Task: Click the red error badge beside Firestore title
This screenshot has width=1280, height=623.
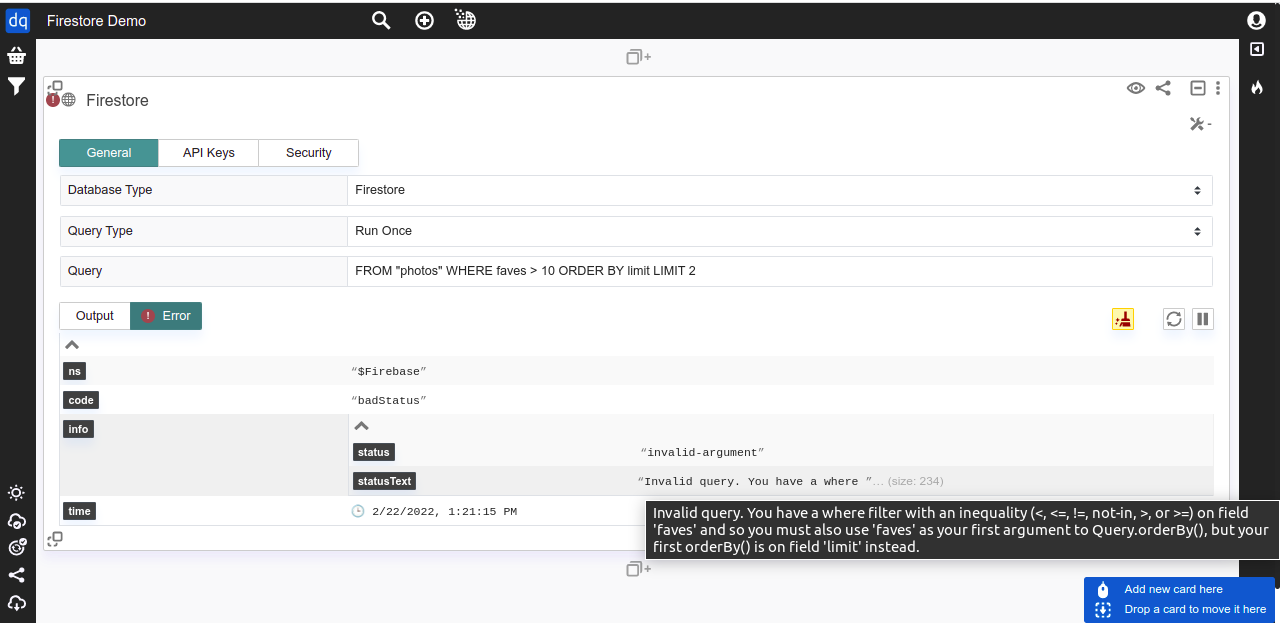Action: pyautogui.click(x=53, y=100)
